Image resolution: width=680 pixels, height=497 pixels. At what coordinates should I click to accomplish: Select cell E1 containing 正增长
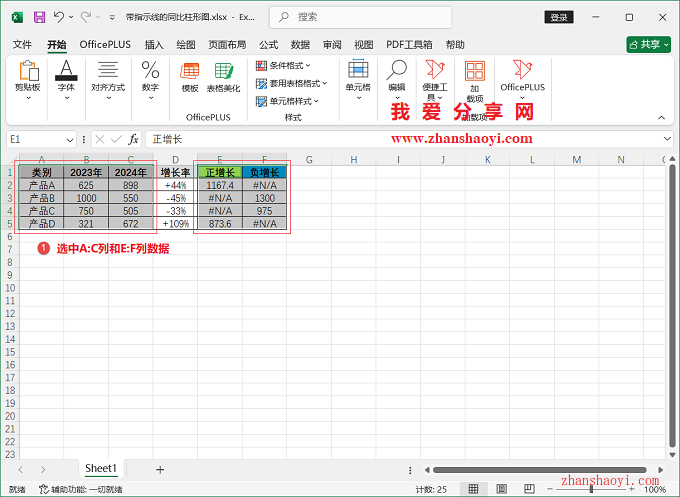pos(219,172)
